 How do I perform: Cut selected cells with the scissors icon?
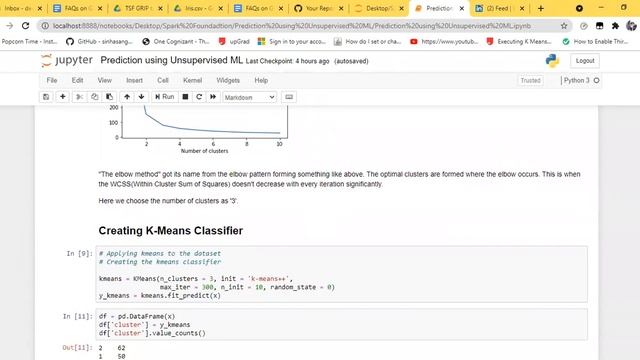click(x=80, y=97)
